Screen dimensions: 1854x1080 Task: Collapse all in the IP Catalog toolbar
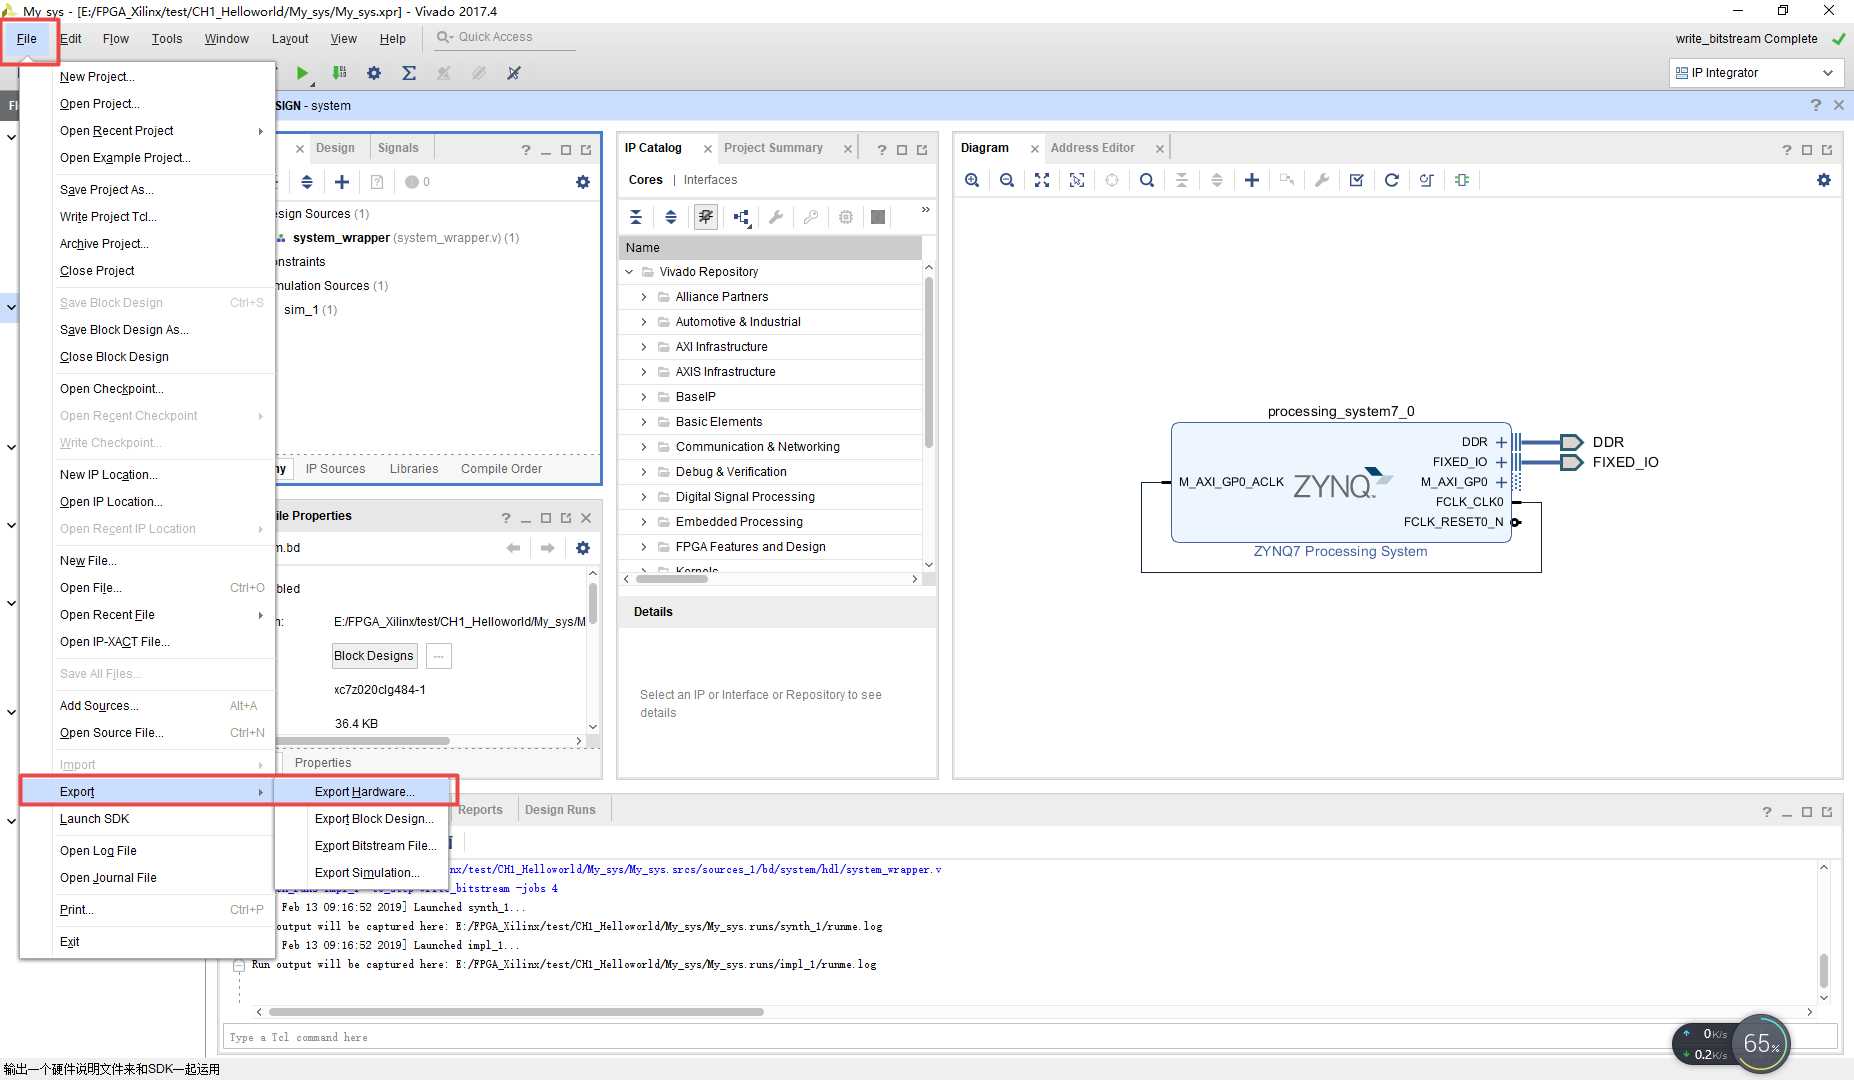[x=636, y=217]
